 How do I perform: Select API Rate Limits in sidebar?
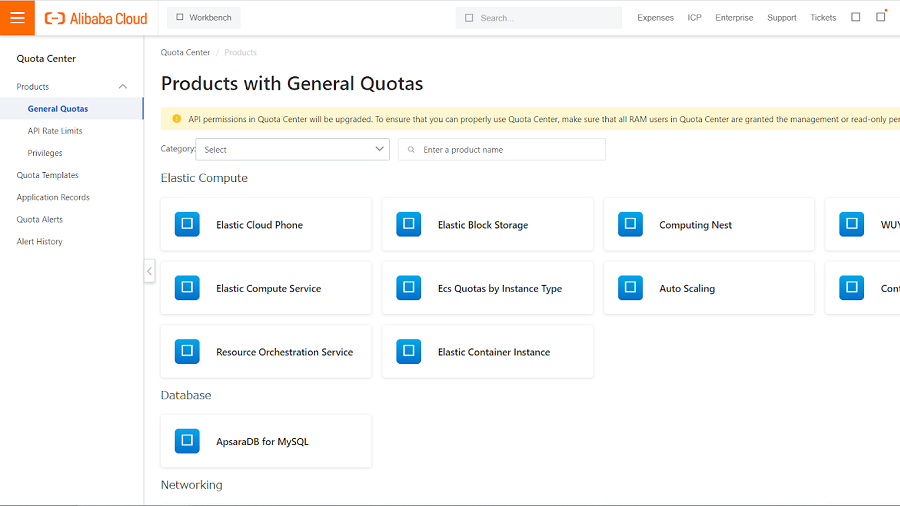tap(55, 131)
